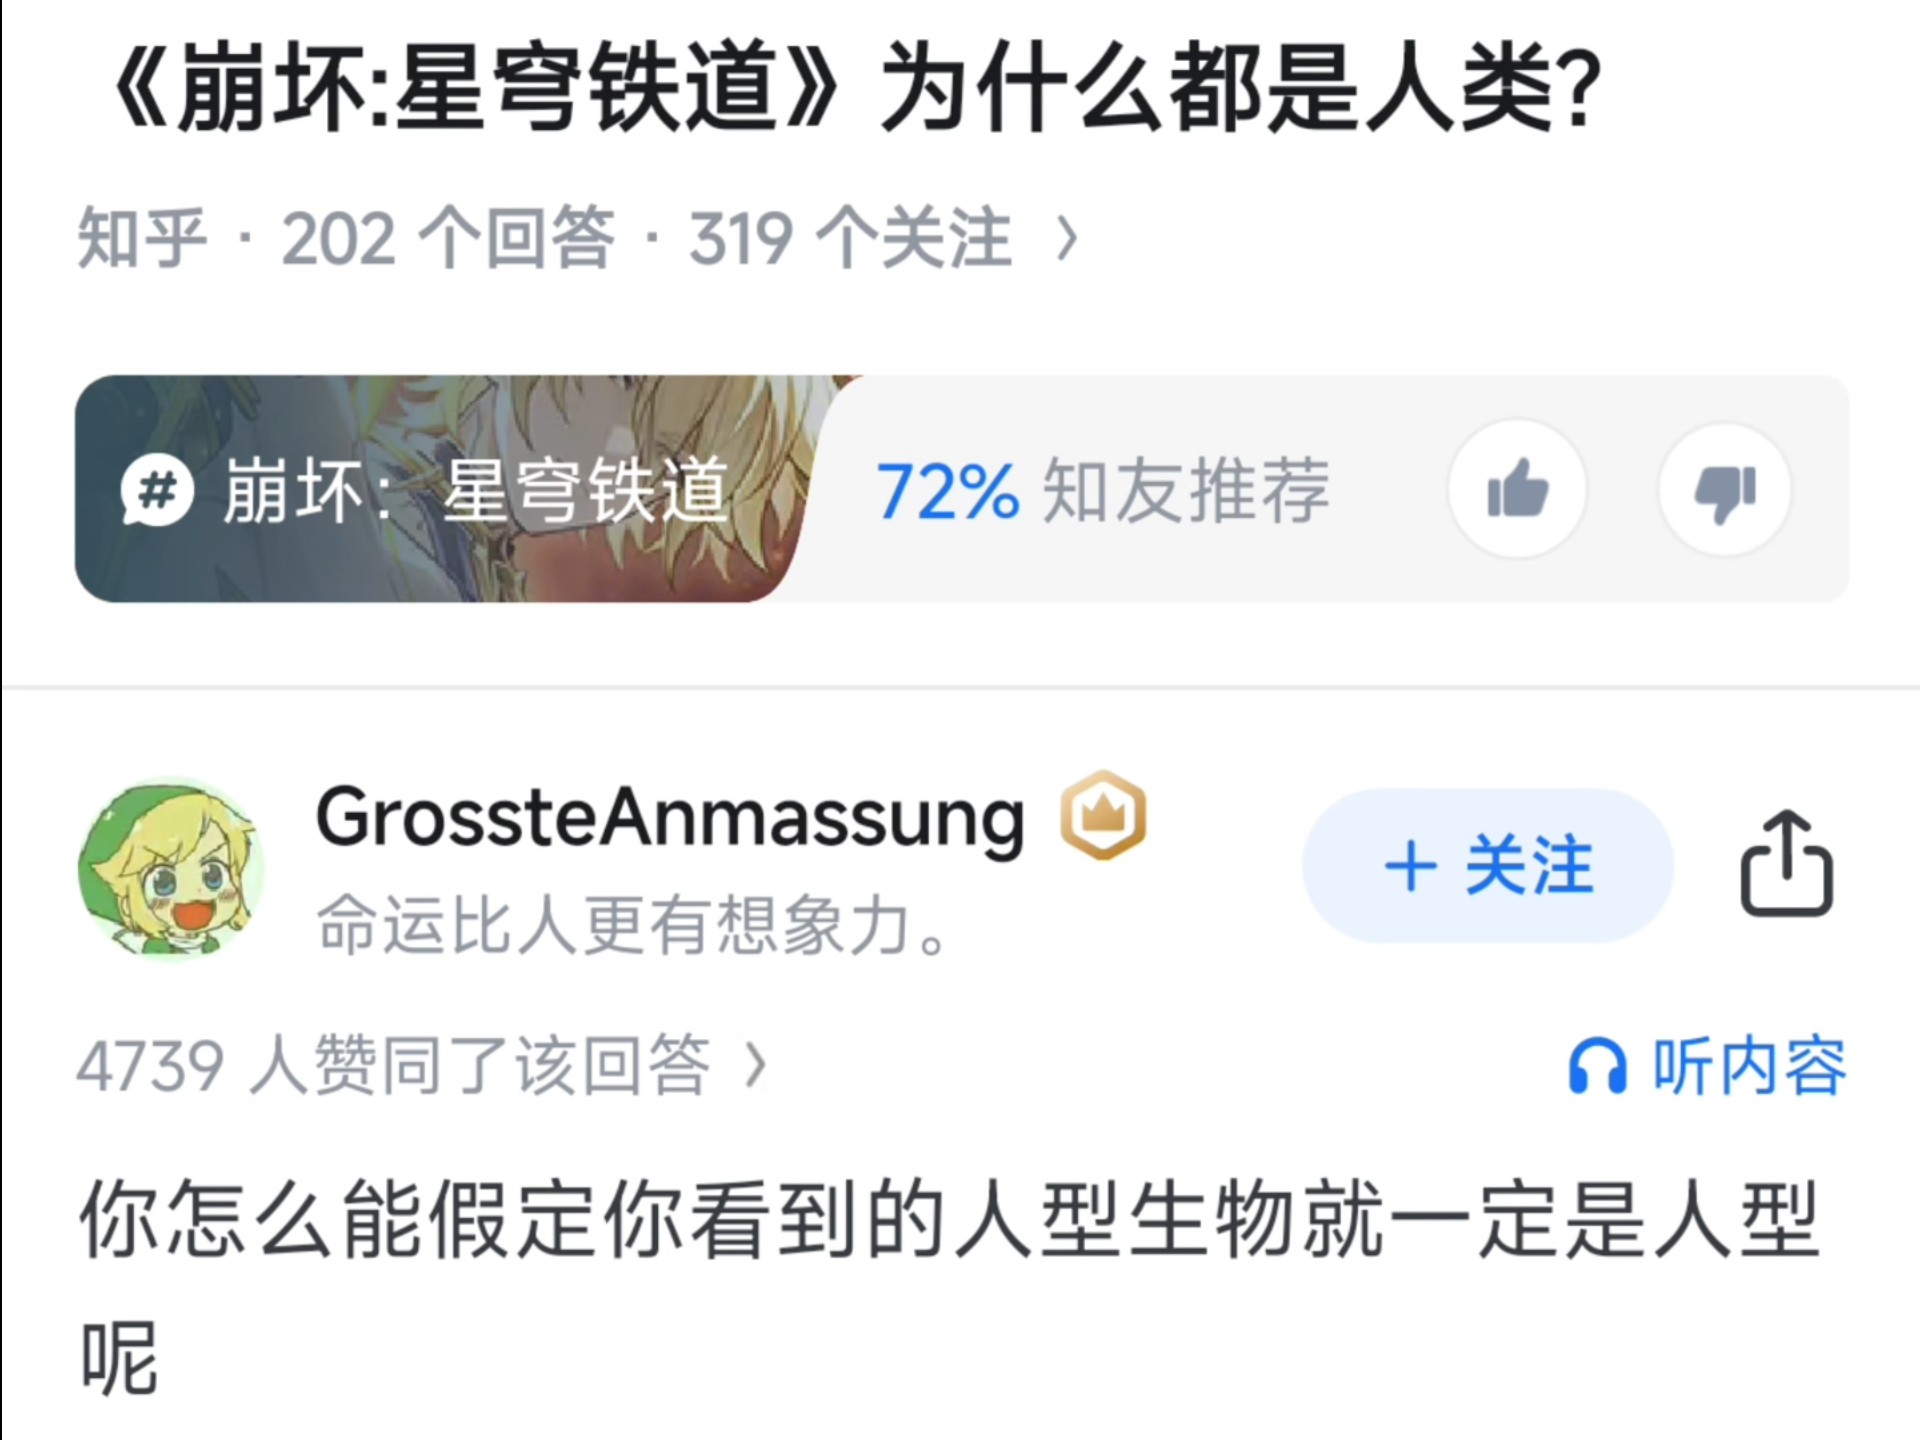The image size is (1920, 1440).
Task: Click the thumbs-down not recommend icon
Action: pyautogui.click(x=1725, y=488)
